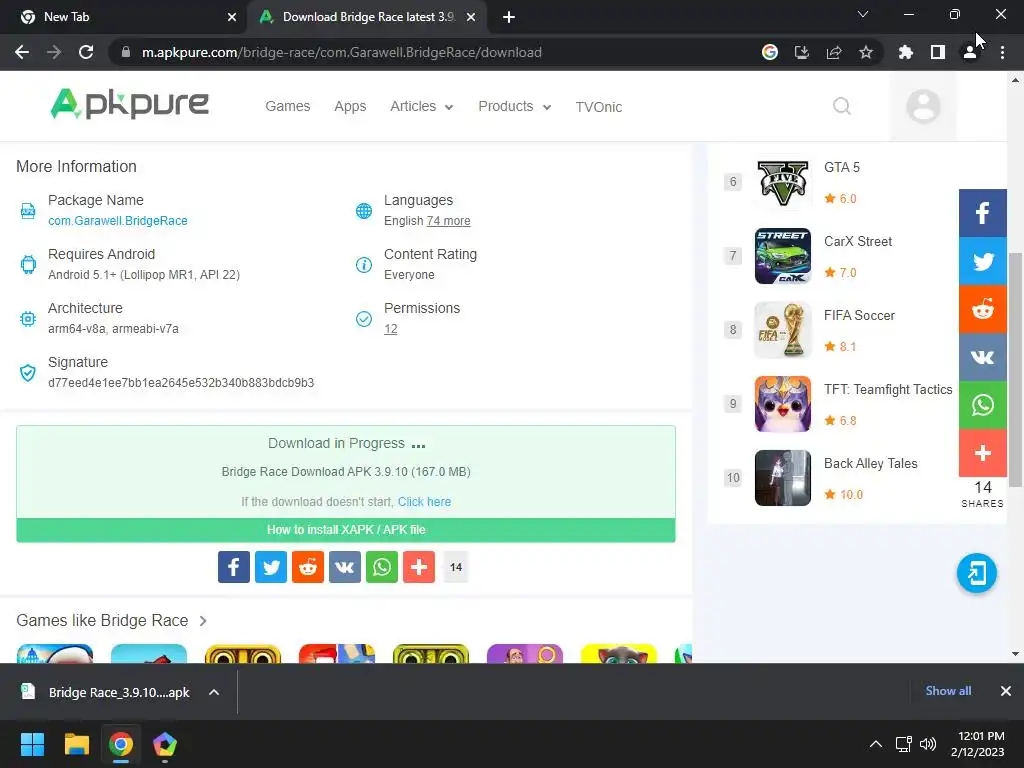Open the TVOnic menu item
Screen dimensions: 1024x768
598,106
